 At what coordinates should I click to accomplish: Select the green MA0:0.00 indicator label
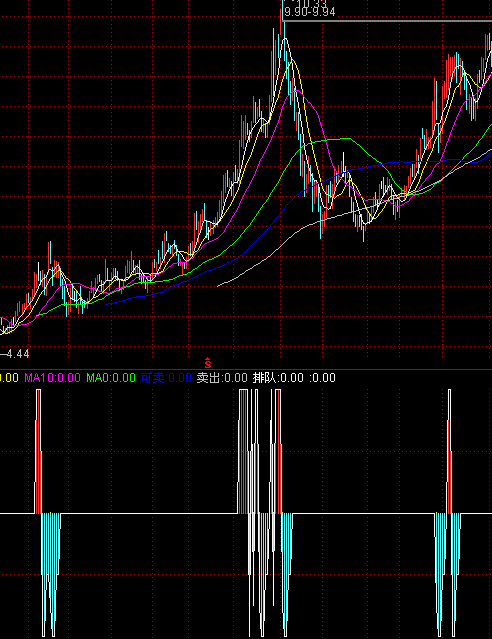(110, 378)
